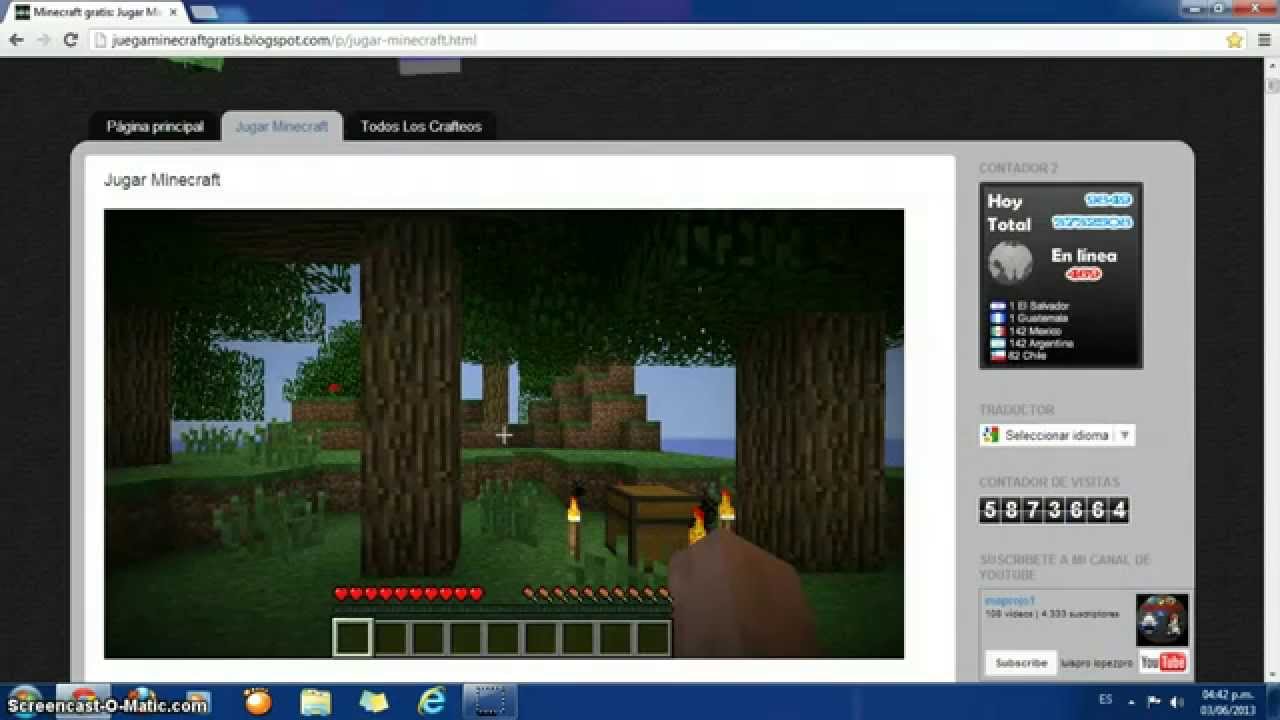Open the Windows Start button
The height and width of the screenshot is (720, 1280).
(24, 702)
